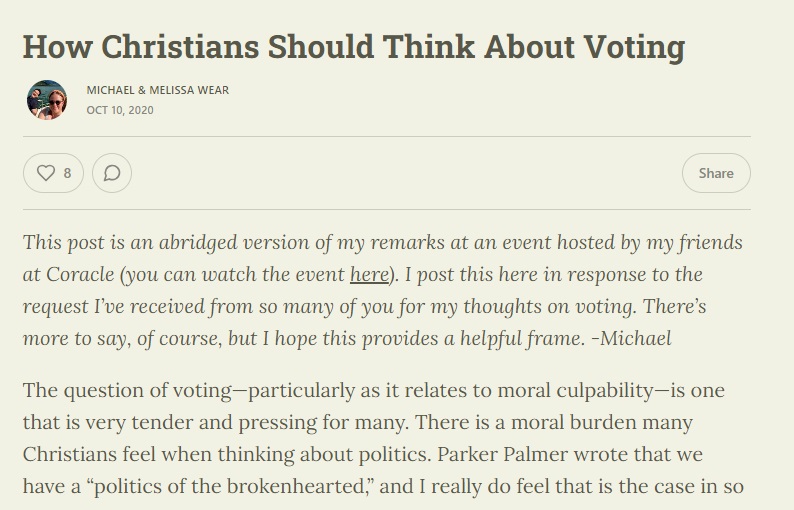Open the 'here' event link
794x510 pixels.
(368, 274)
